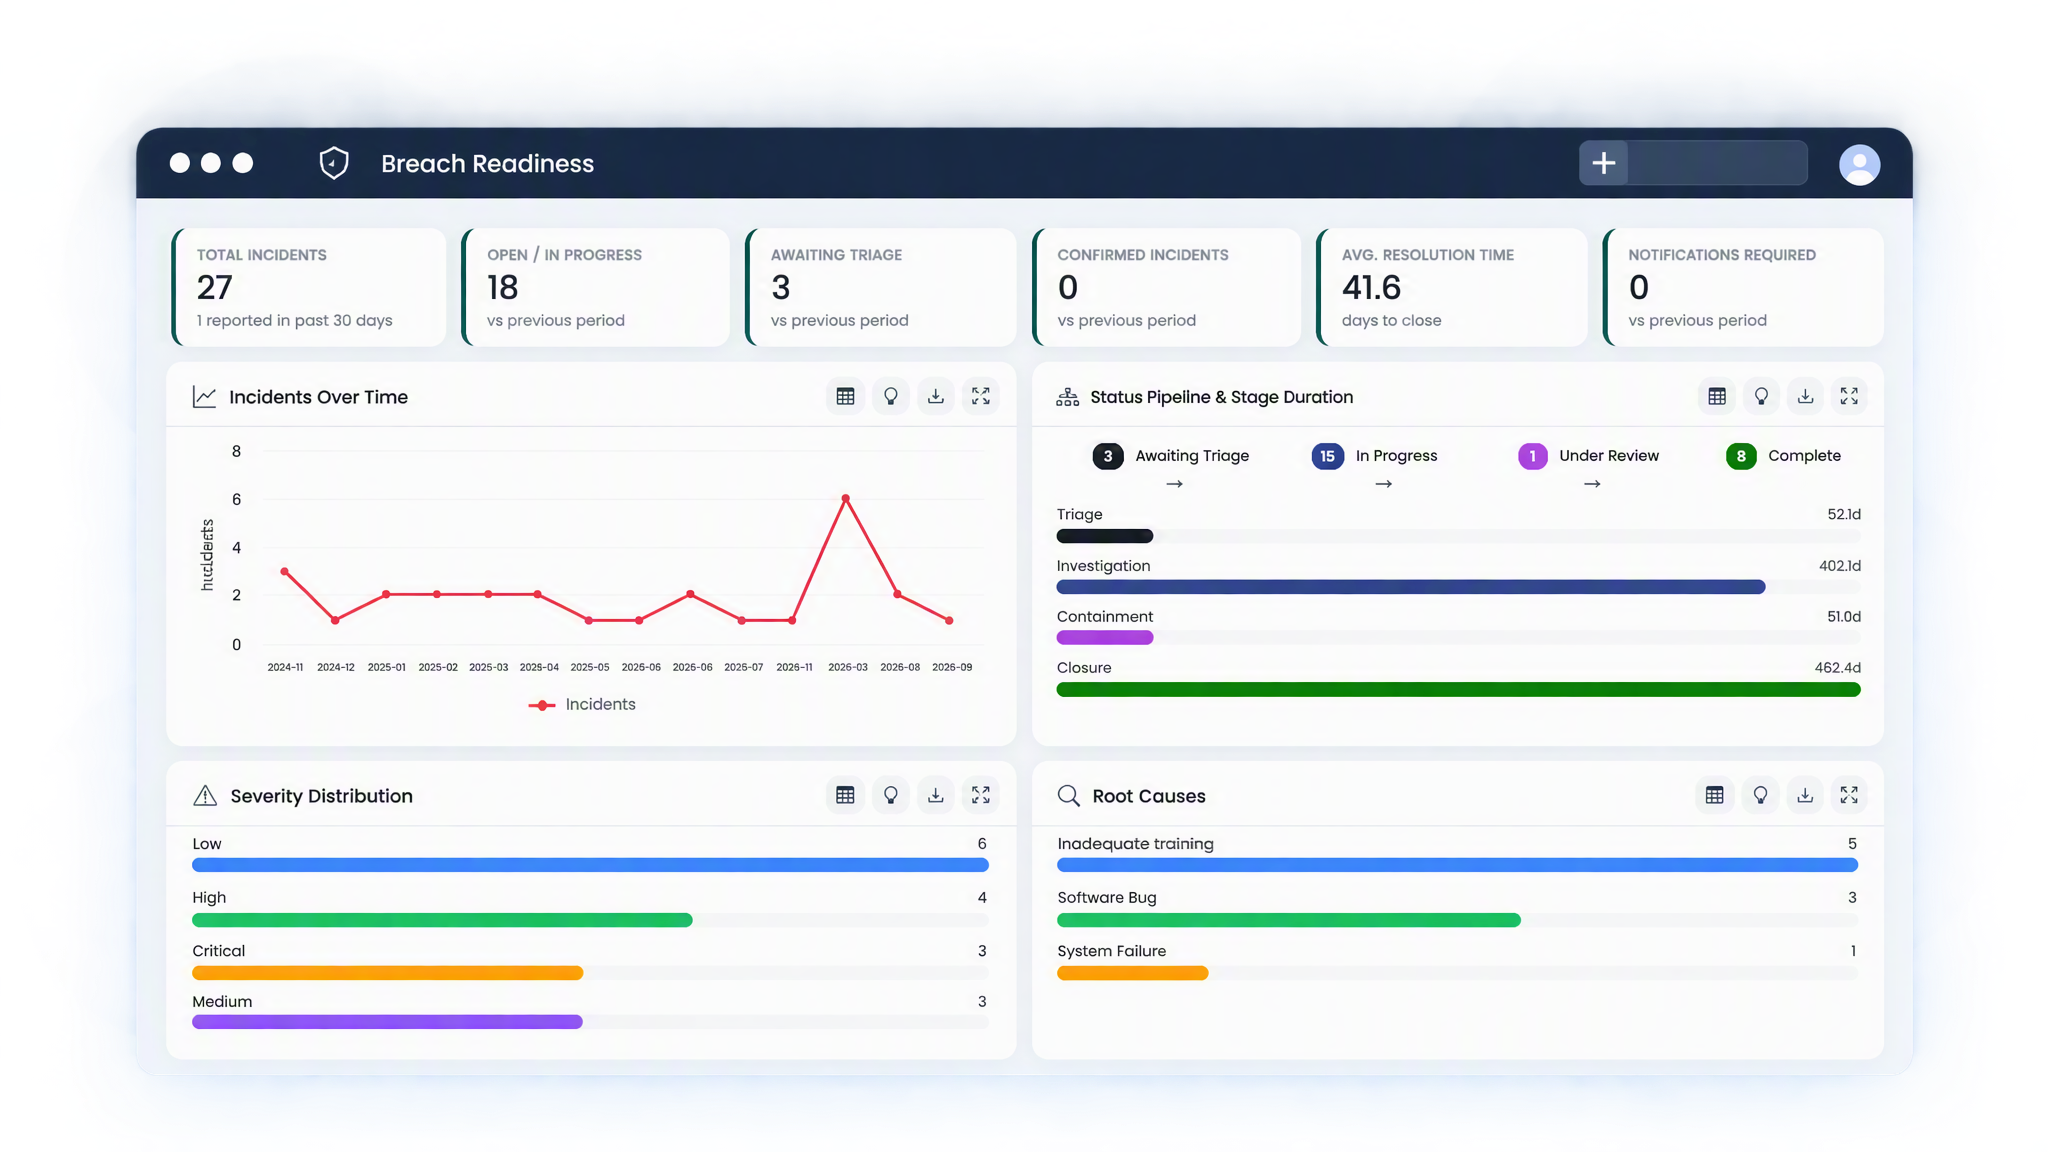Viewport: 2048px width, 1152px height.
Task: Select the Under Review pipeline stage
Action: 1589,456
